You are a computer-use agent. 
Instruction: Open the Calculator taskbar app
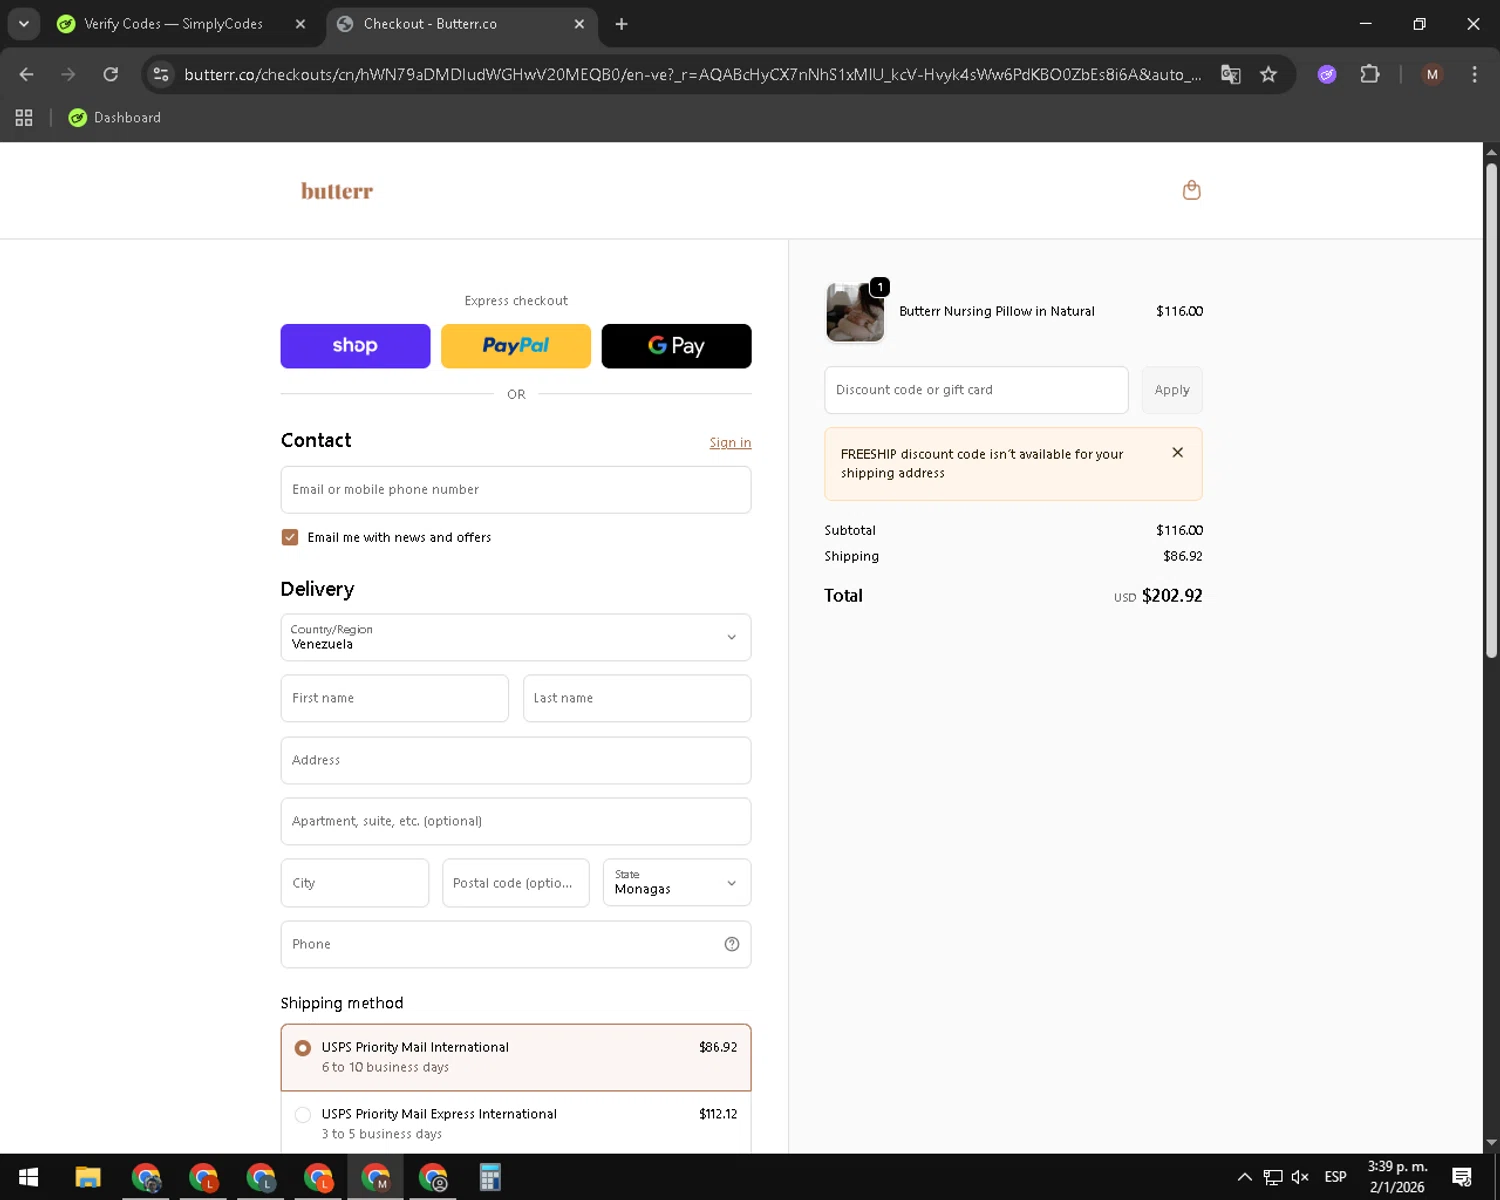click(490, 1177)
